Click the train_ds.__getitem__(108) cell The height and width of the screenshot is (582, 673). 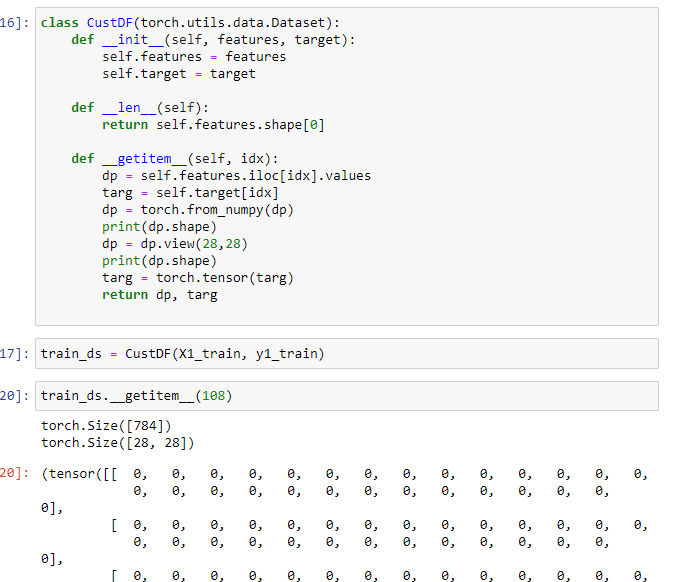pos(136,396)
